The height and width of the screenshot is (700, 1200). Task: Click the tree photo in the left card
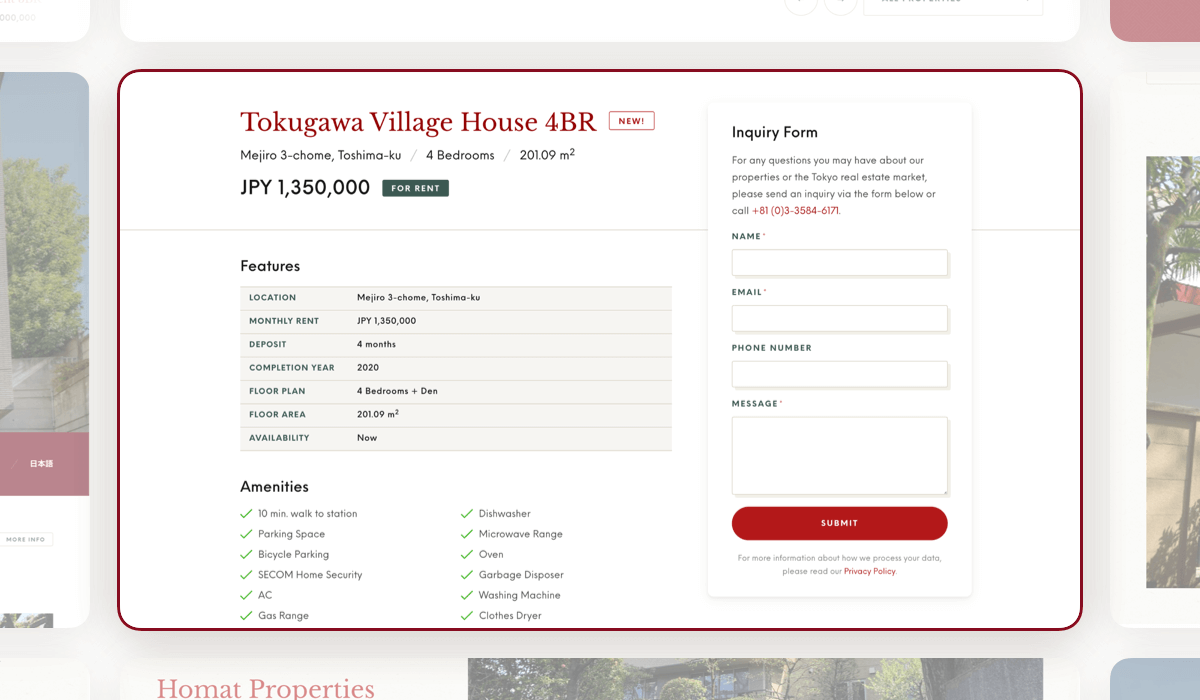tap(44, 253)
